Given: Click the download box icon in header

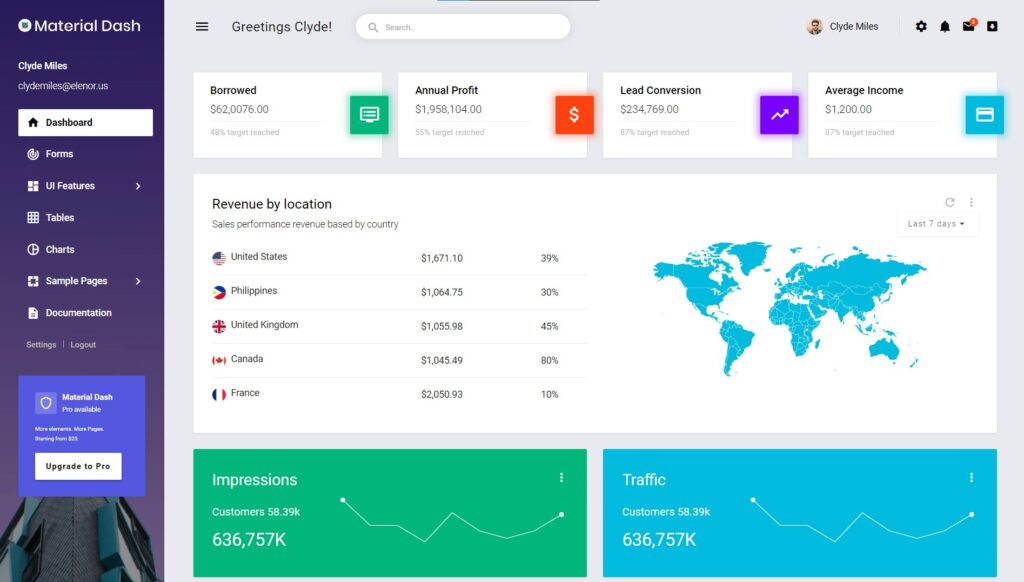Looking at the screenshot, I should tap(992, 26).
